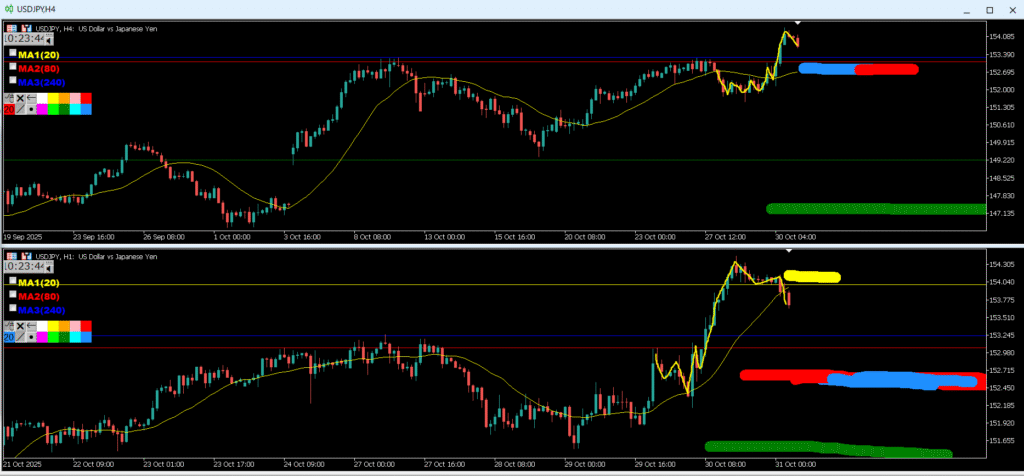Click the mouse cursor tool in H4 palette
The image size is (1024, 476).
point(9,98)
